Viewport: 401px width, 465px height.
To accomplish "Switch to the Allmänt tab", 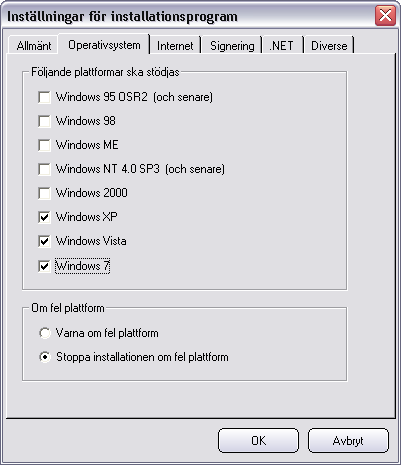I will (x=34, y=45).
